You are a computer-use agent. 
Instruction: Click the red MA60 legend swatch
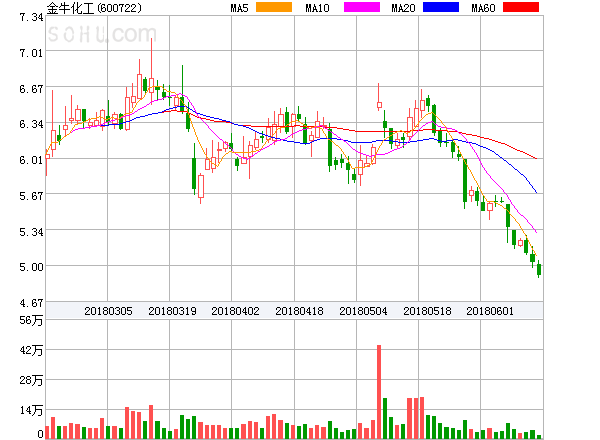pos(521,7)
